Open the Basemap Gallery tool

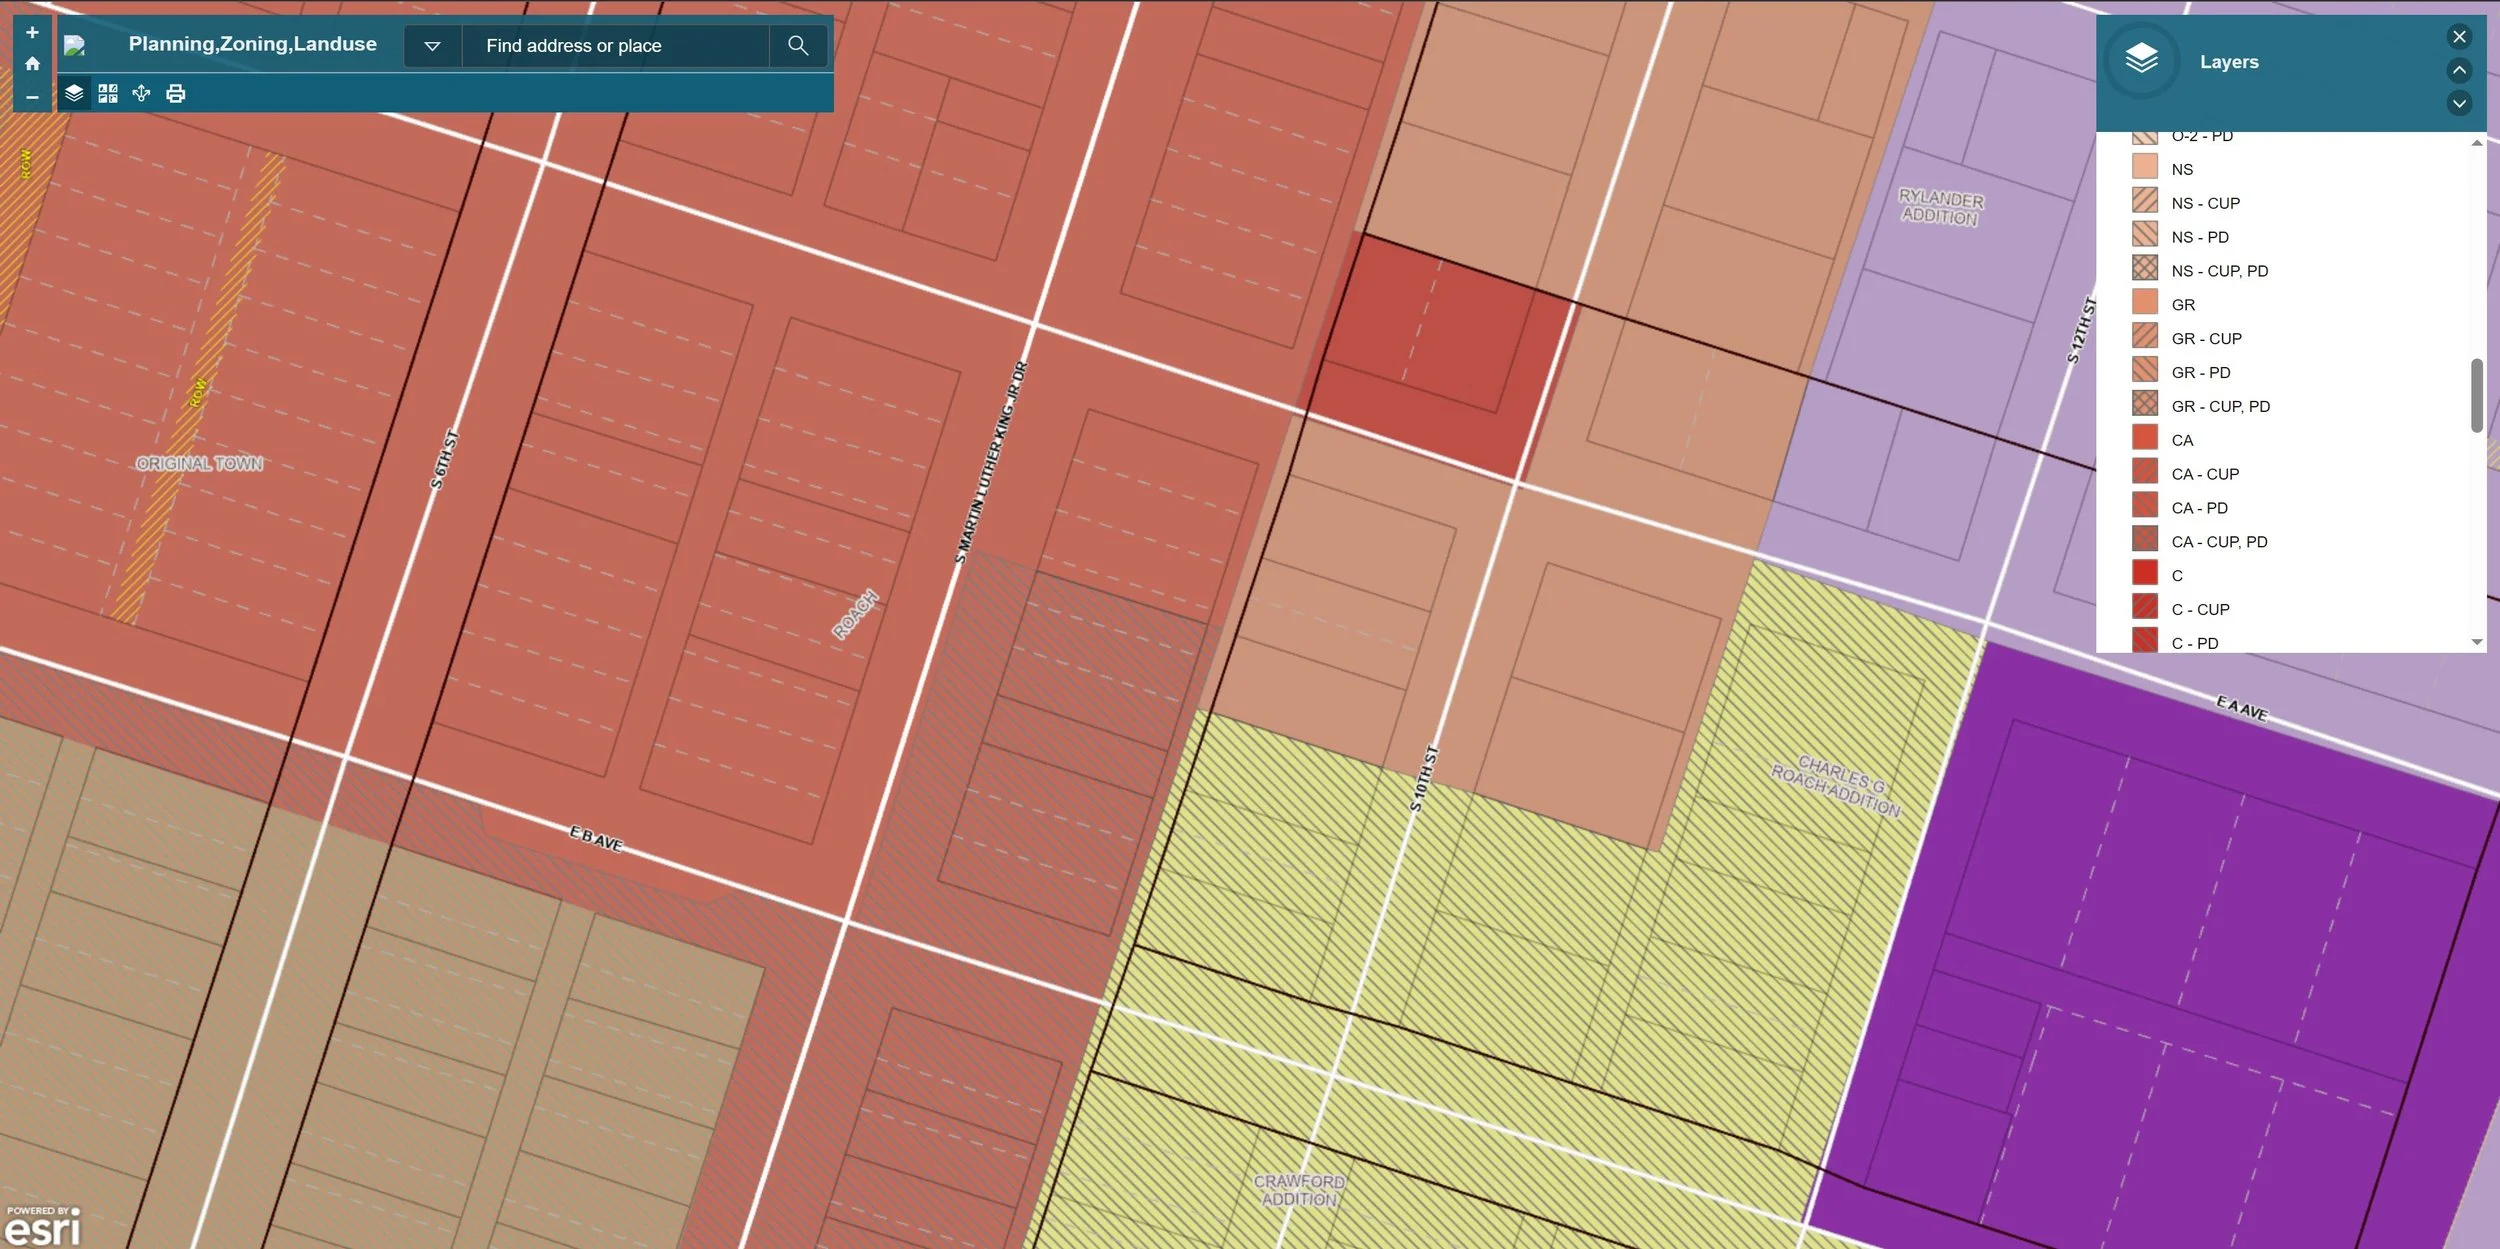[108, 92]
